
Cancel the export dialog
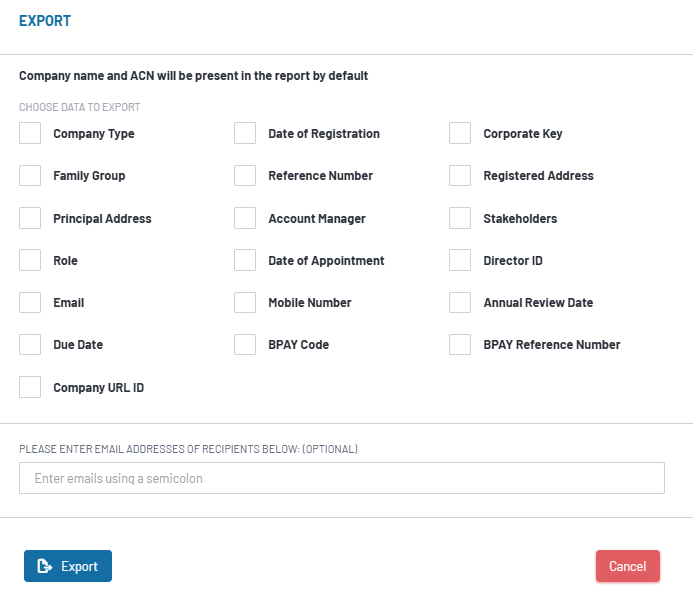click(628, 566)
